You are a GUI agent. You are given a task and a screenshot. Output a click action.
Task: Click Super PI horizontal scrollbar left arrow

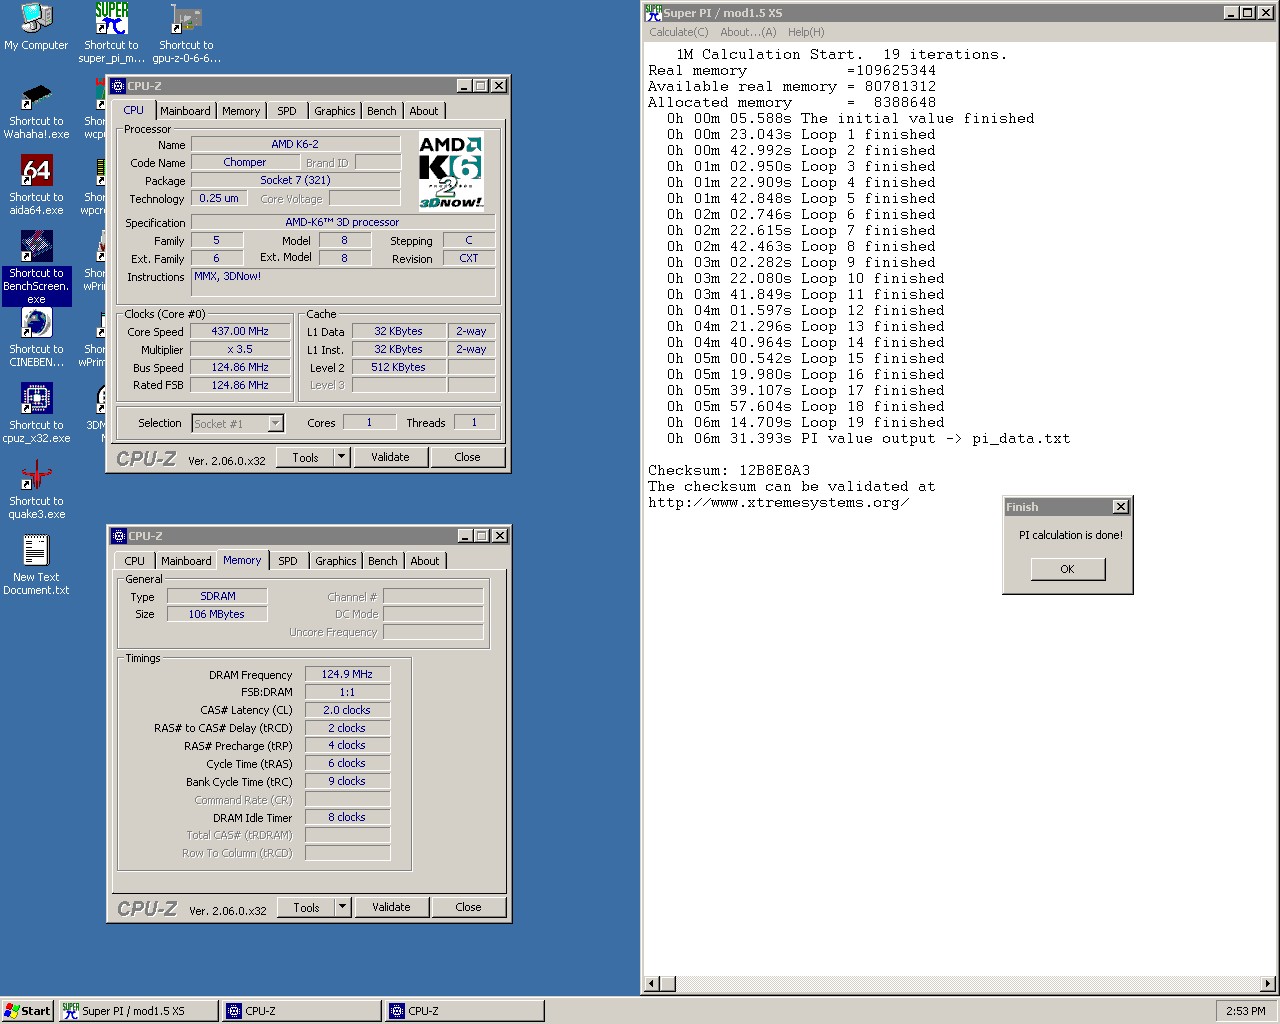(651, 984)
